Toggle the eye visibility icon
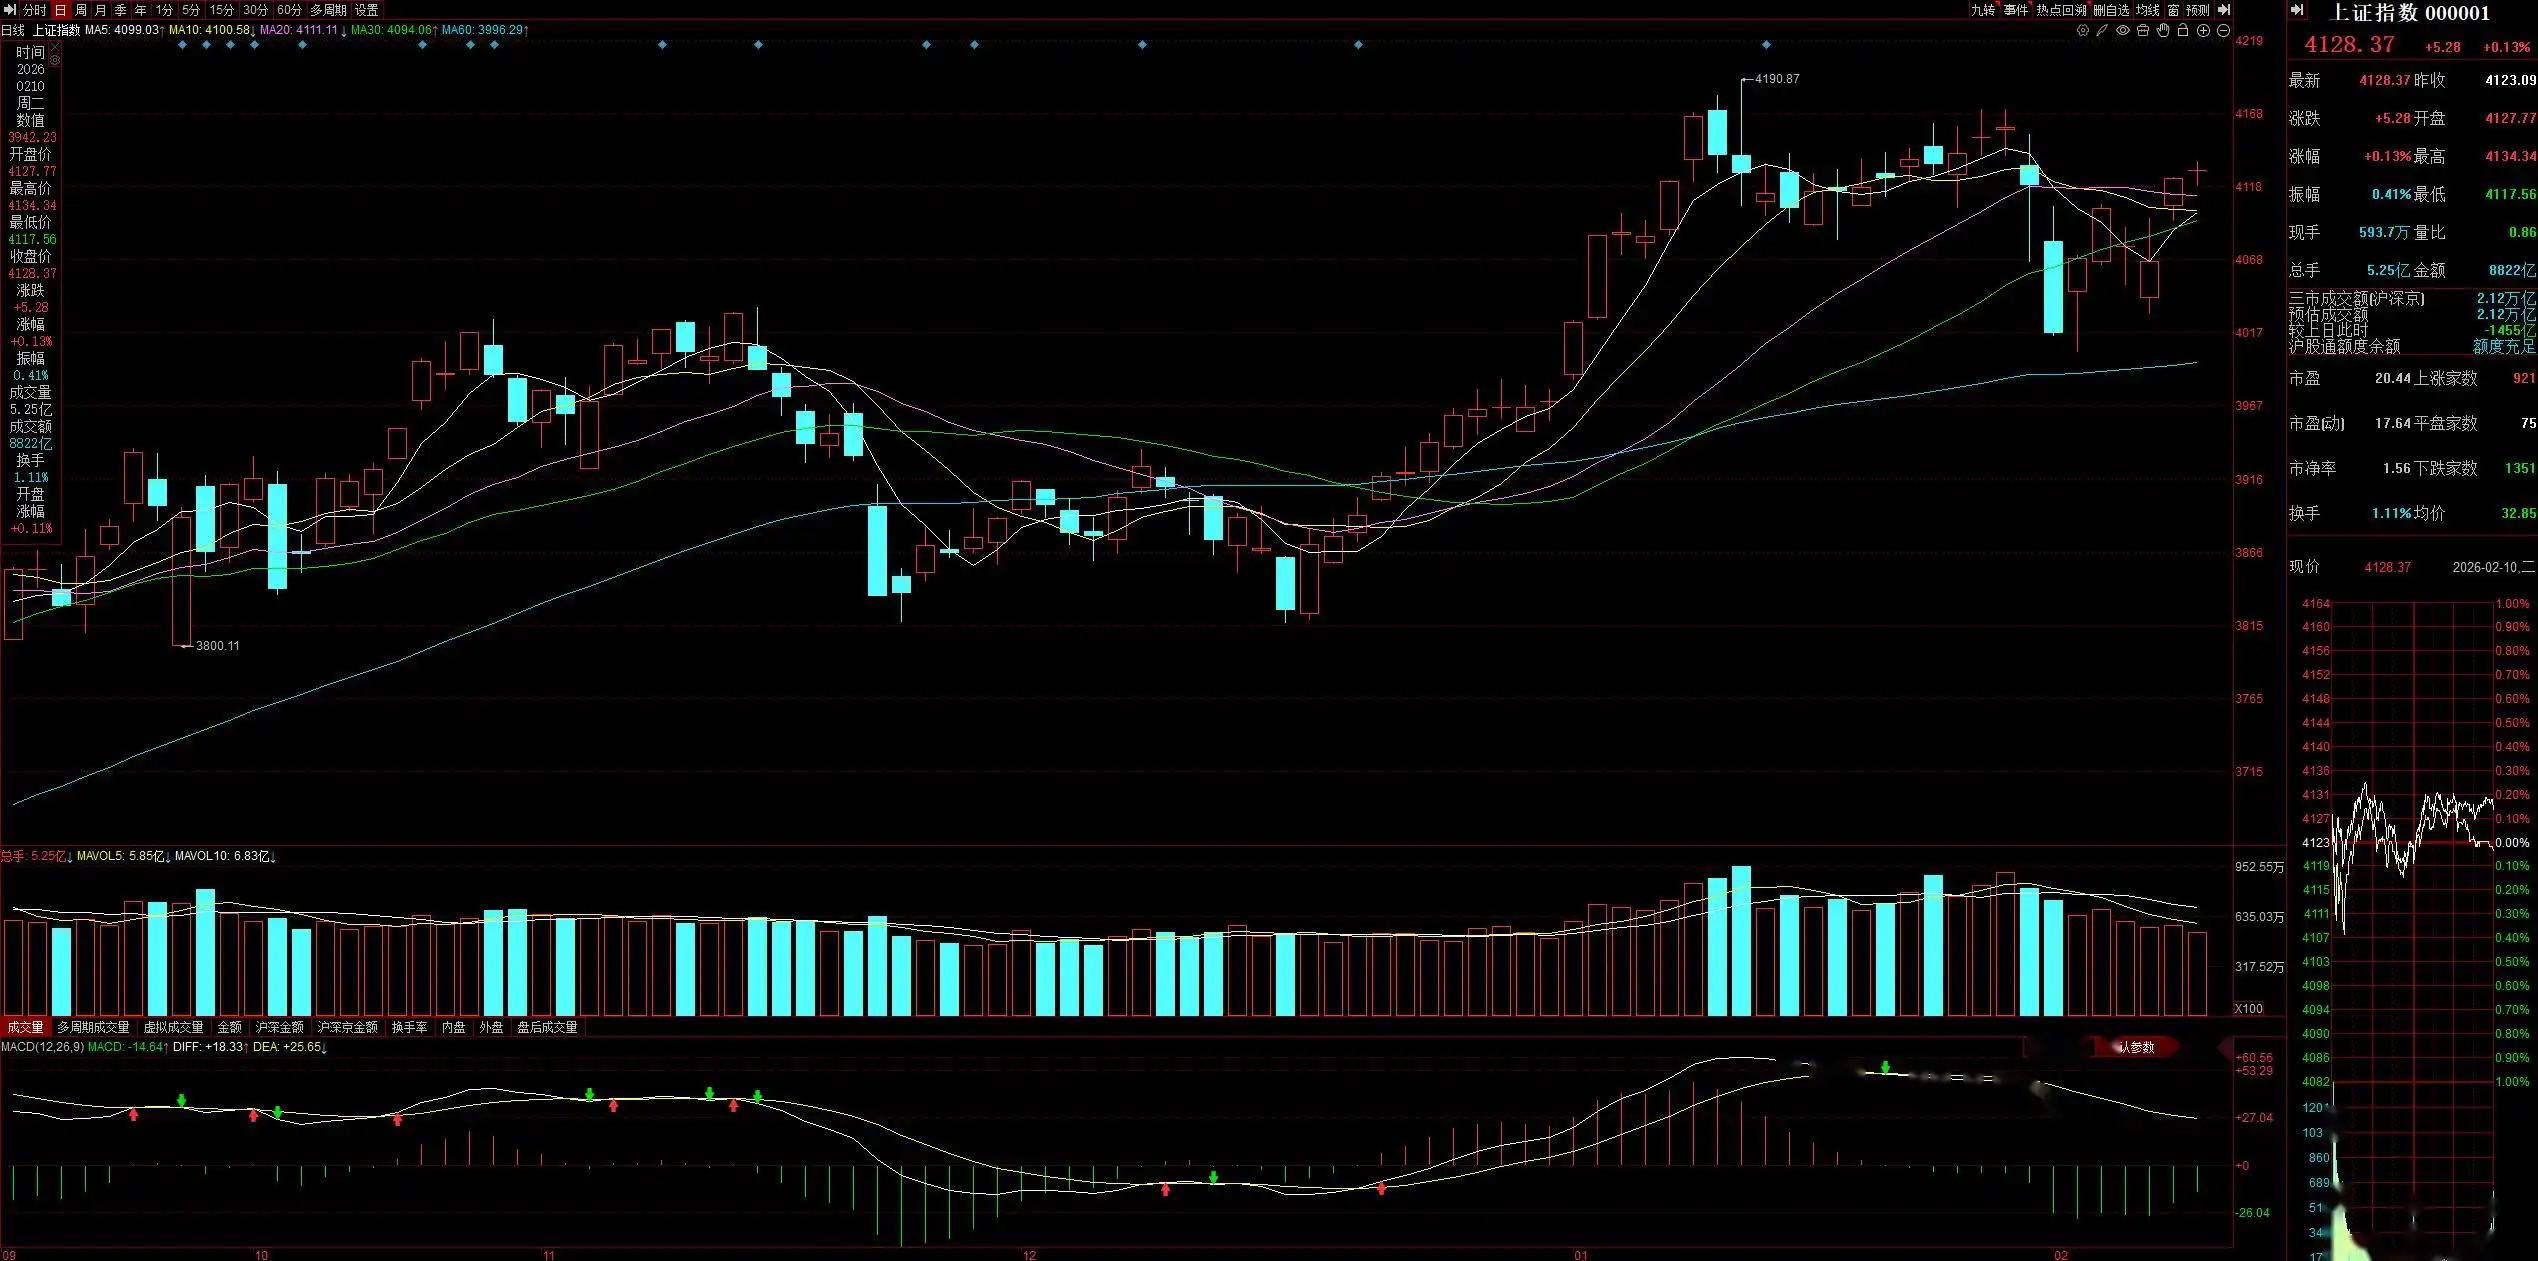 click(x=2123, y=30)
